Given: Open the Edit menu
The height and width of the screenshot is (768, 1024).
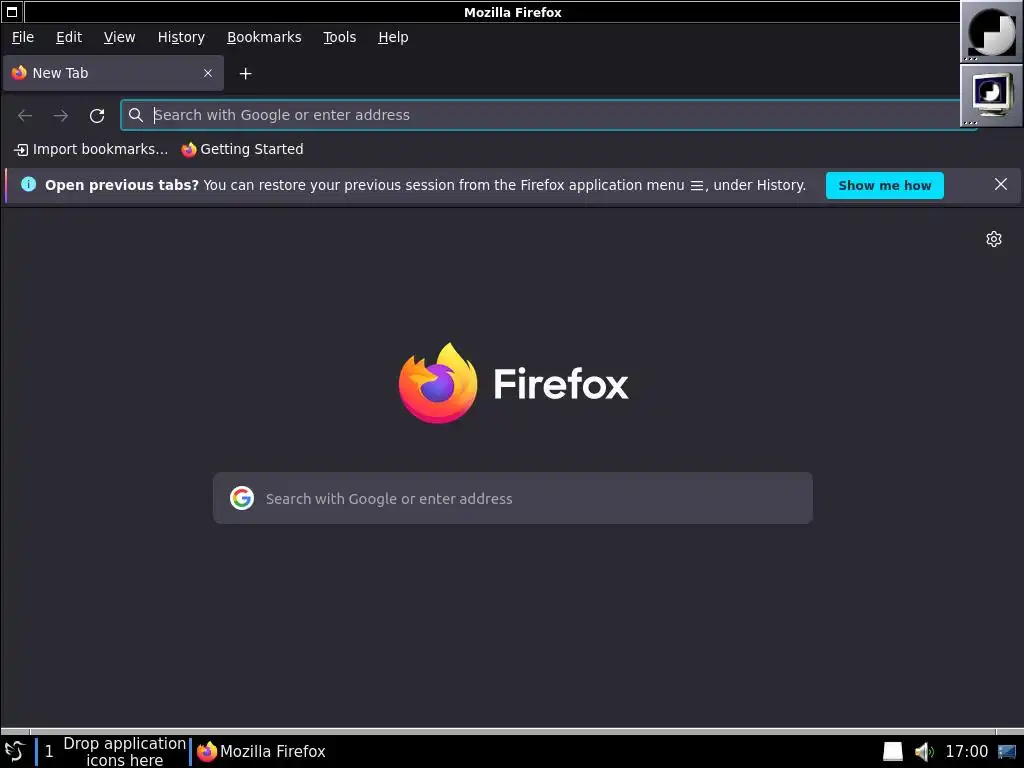Looking at the screenshot, I should coord(69,37).
